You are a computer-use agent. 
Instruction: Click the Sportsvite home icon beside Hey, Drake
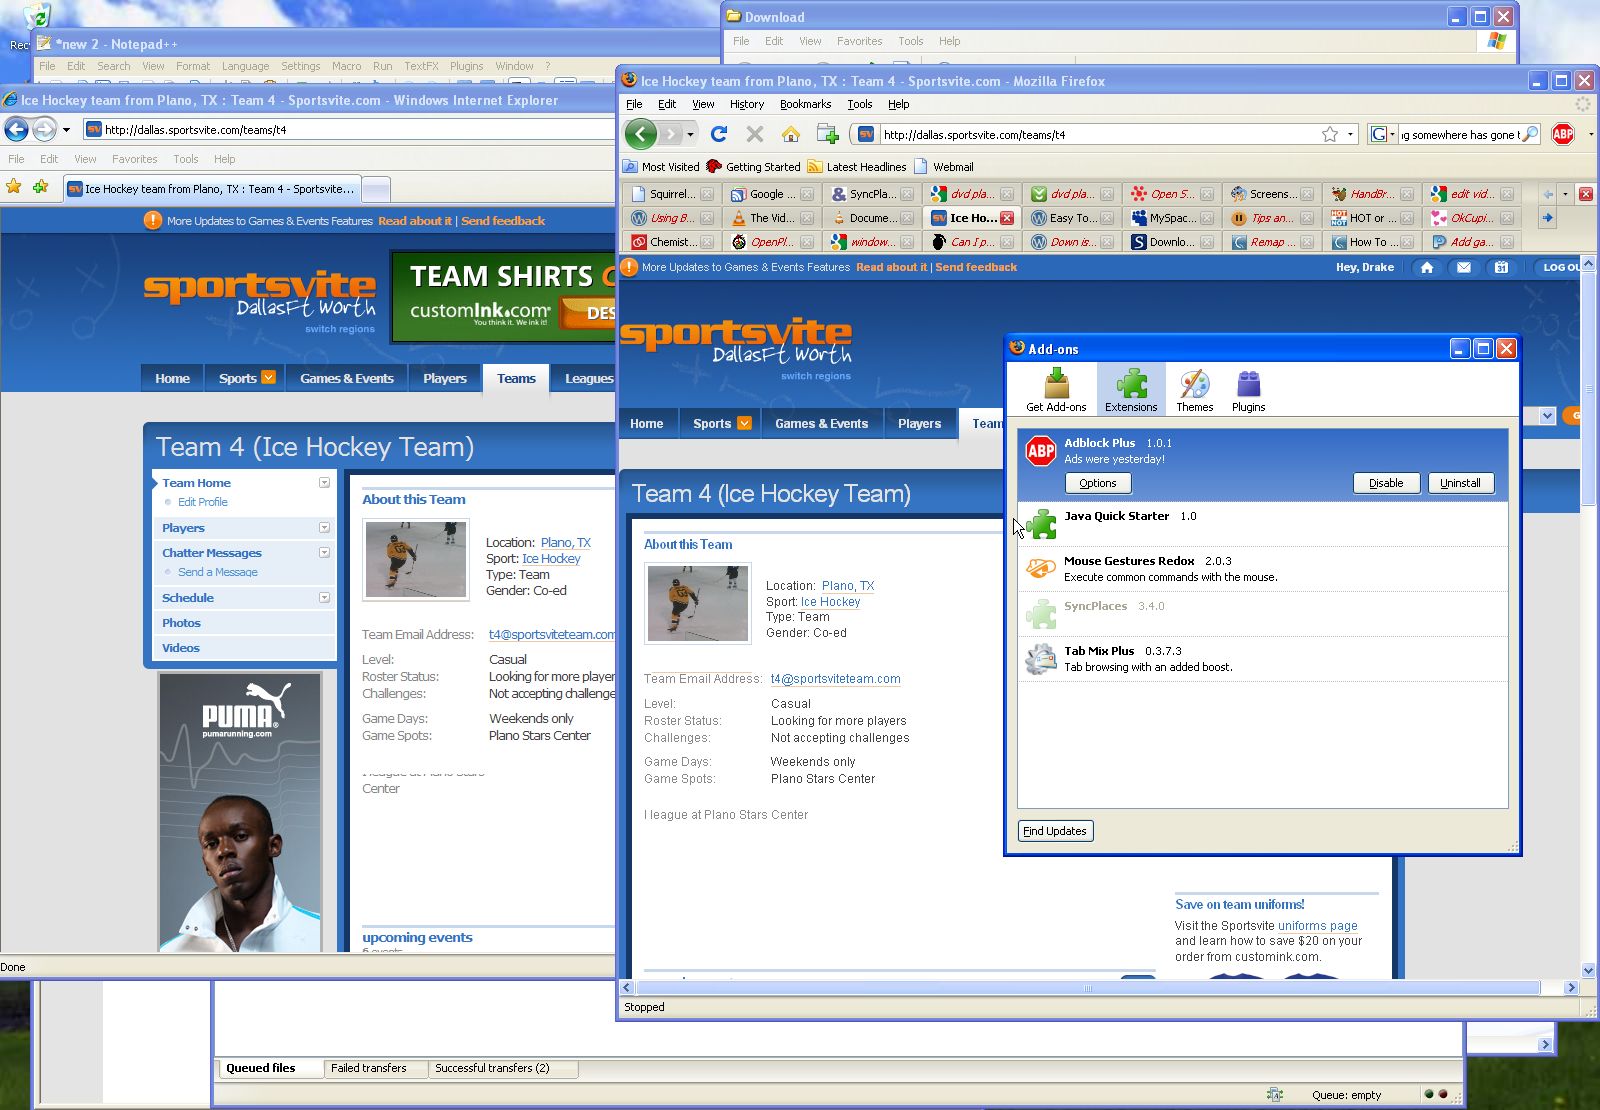(x=1427, y=267)
